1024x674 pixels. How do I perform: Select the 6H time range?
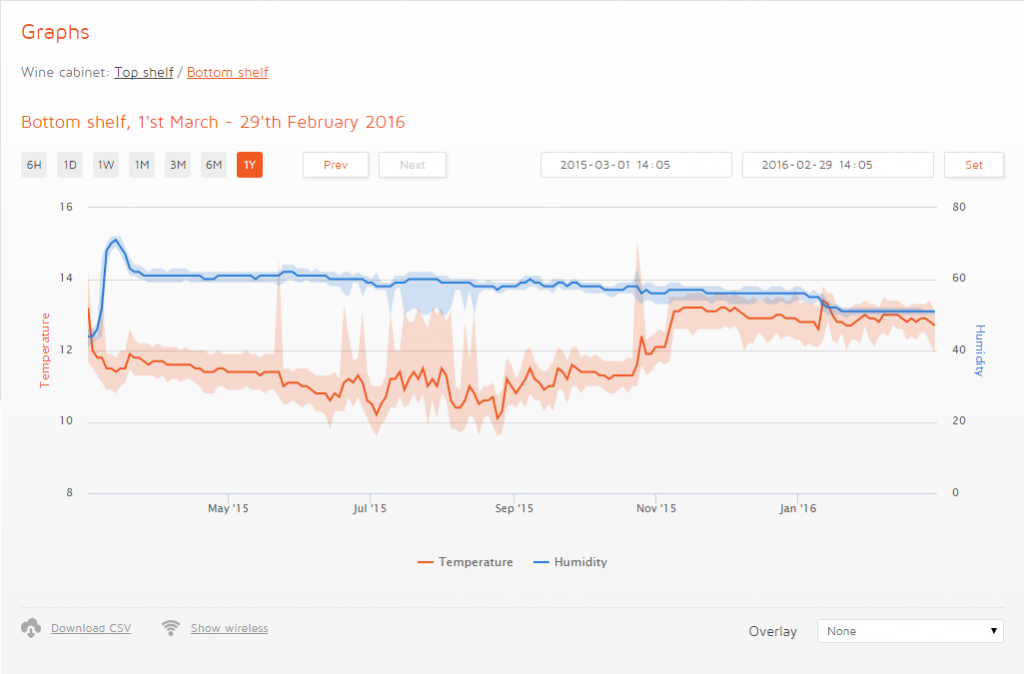pos(34,165)
